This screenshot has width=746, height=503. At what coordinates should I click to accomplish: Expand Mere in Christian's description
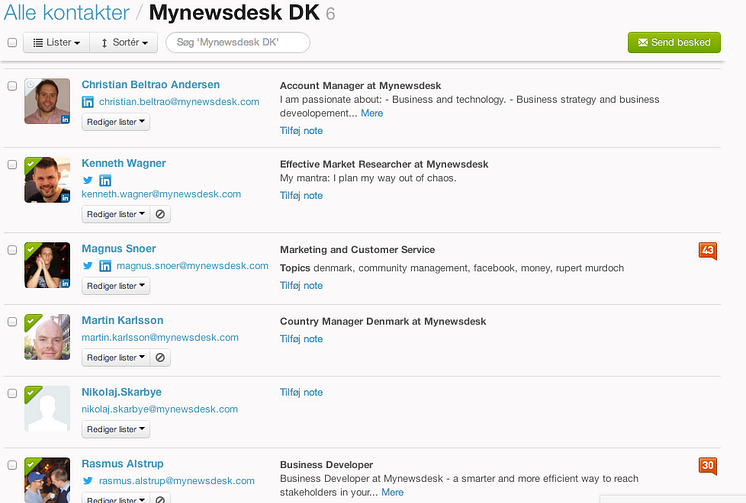click(x=372, y=113)
